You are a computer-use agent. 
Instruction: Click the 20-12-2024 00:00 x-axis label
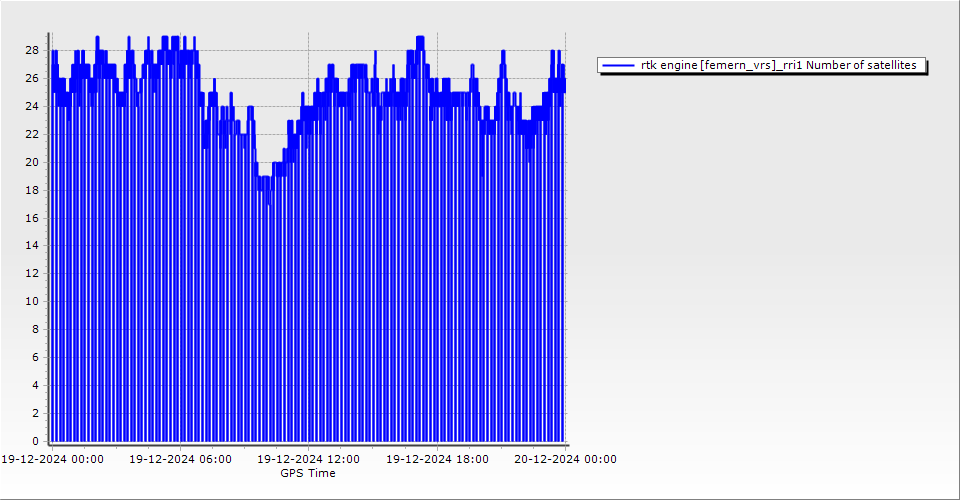(x=565, y=459)
